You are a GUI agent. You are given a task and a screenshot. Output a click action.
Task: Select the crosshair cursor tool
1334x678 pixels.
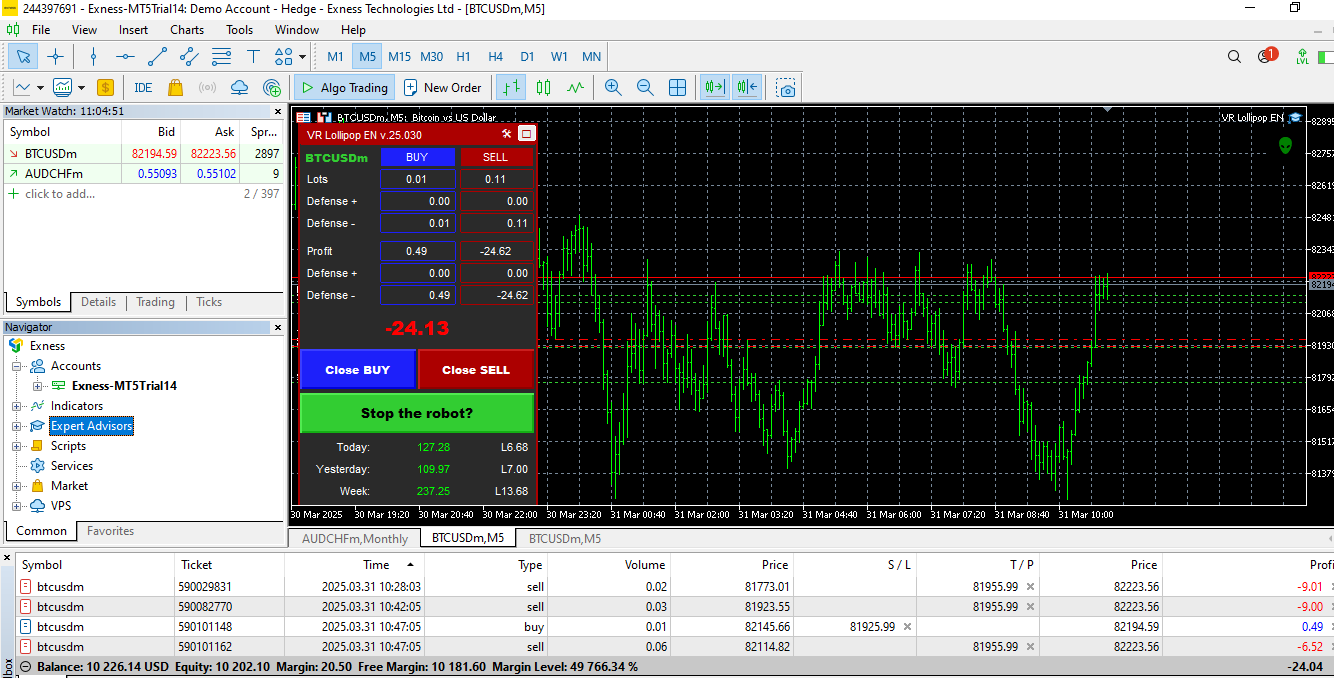56,57
